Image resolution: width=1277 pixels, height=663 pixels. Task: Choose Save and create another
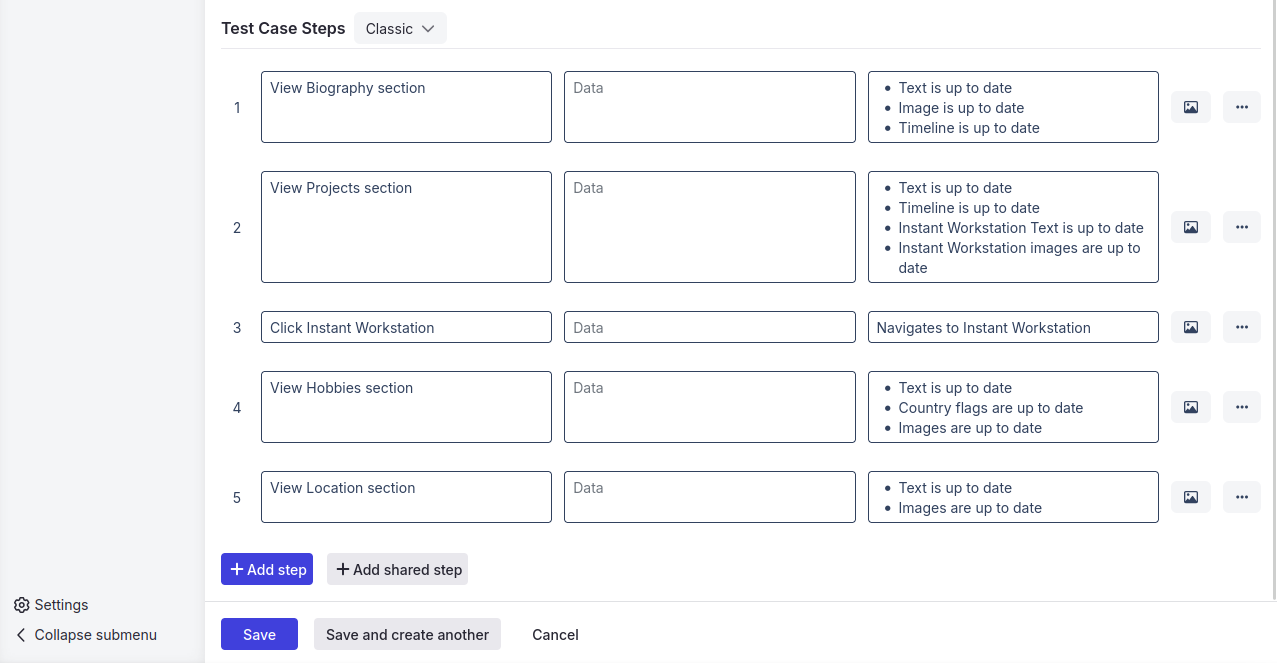coord(407,634)
